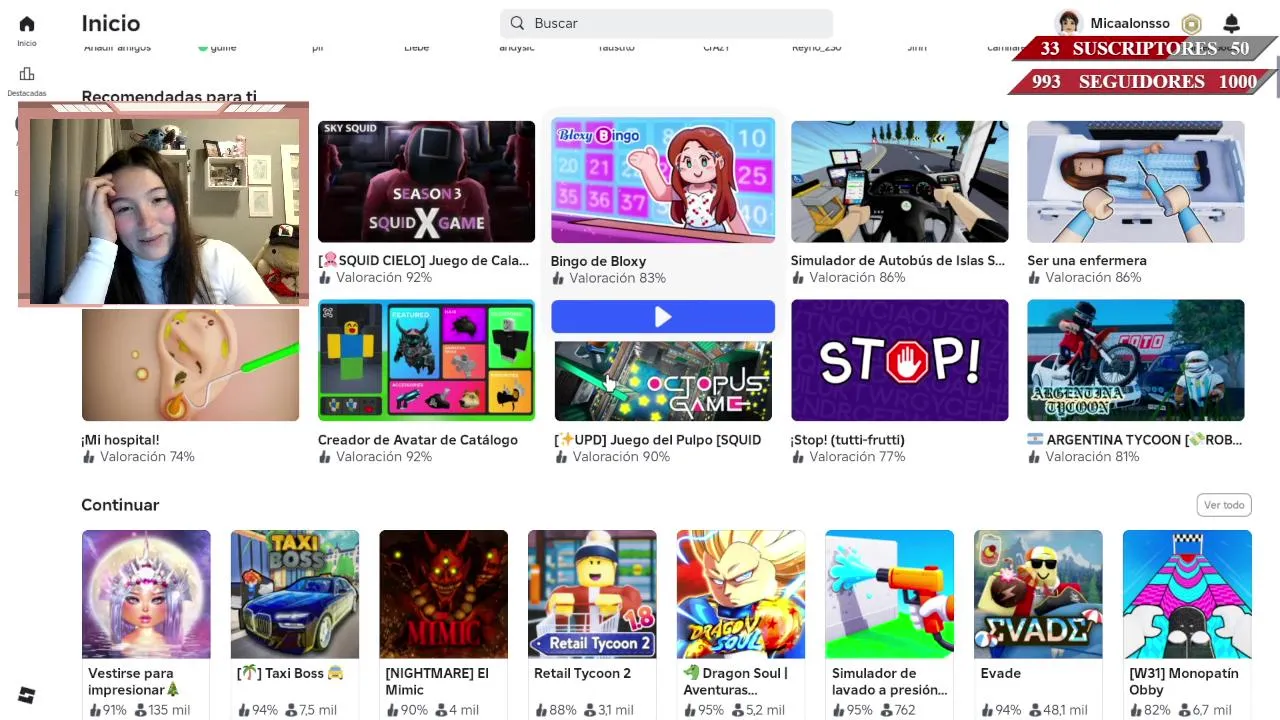
Task: Open the Octopus Game thumbnail
Action: pos(663,381)
